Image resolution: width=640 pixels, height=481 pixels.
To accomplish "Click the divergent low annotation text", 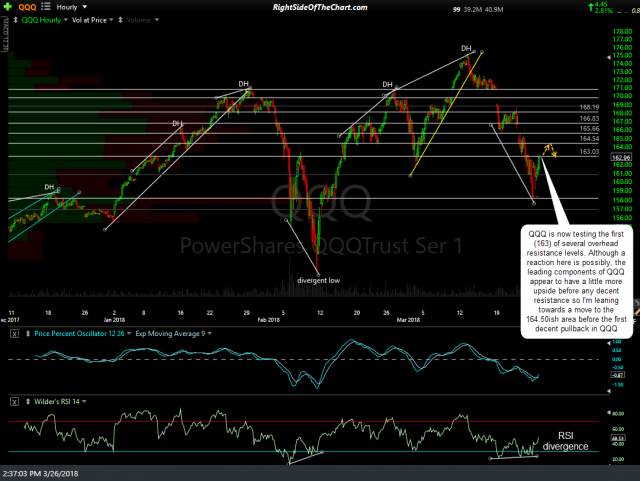I will point(318,281).
